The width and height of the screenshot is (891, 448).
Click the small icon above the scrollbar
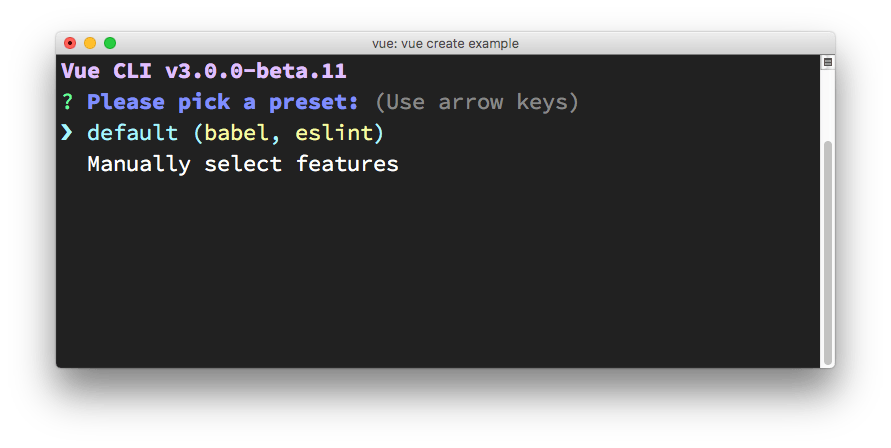click(x=827, y=63)
